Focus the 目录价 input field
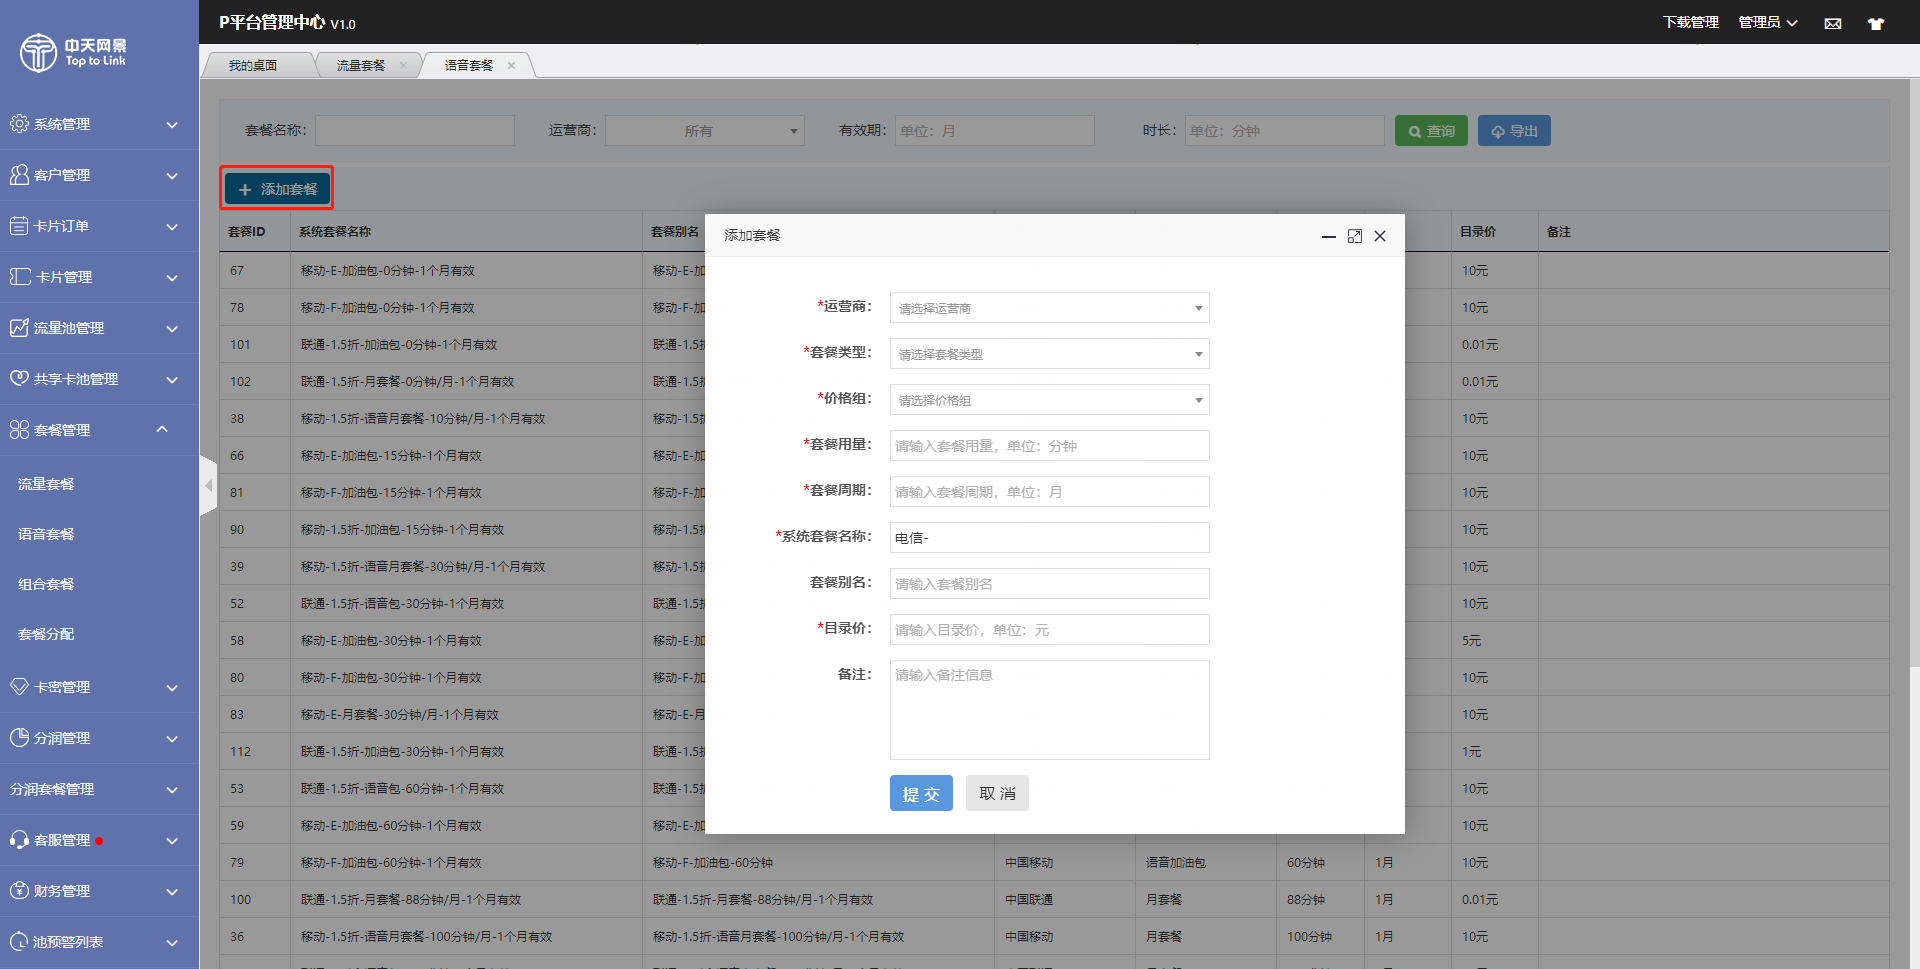This screenshot has width=1920, height=969. [1049, 630]
